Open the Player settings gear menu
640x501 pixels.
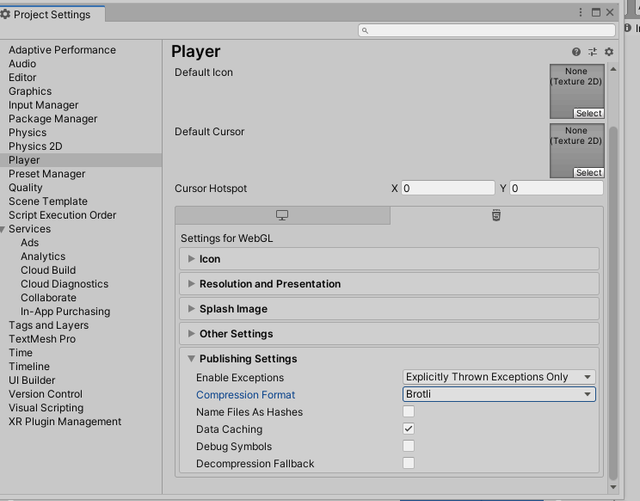608,51
